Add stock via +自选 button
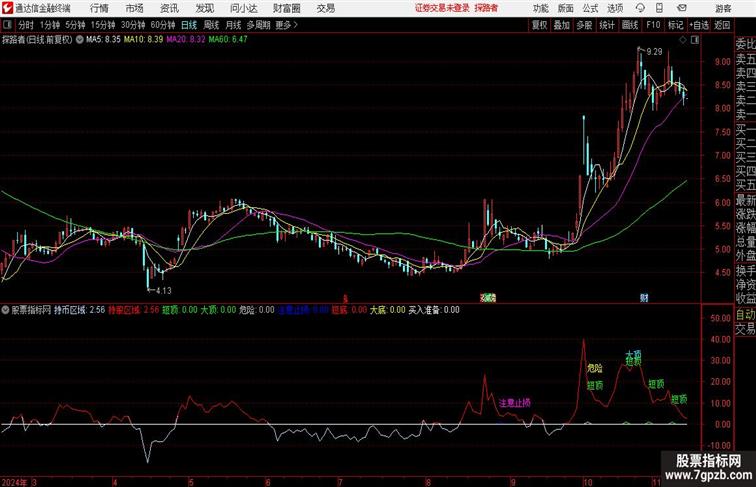The height and width of the screenshot is (487, 756). tap(699, 25)
